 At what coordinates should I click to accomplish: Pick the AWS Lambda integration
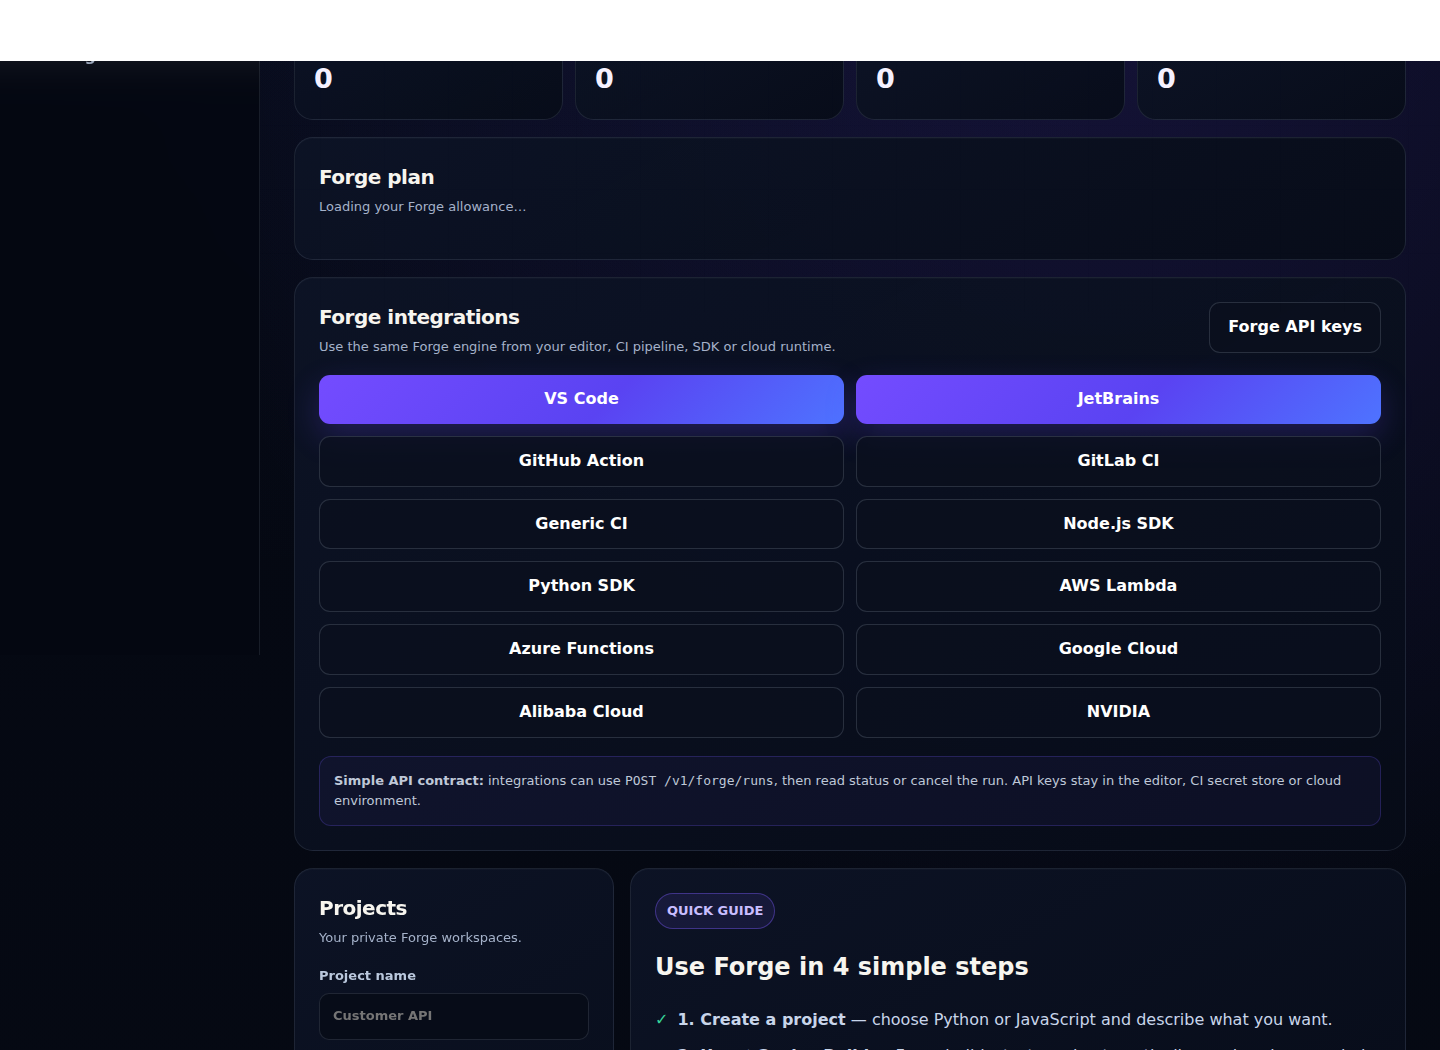1118,586
